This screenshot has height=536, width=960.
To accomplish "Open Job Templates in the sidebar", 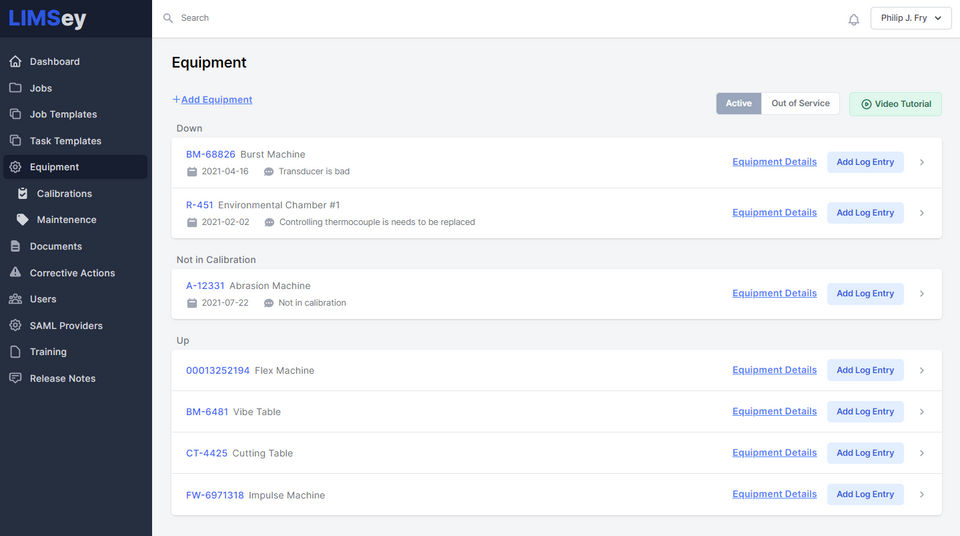I will tap(63, 115).
